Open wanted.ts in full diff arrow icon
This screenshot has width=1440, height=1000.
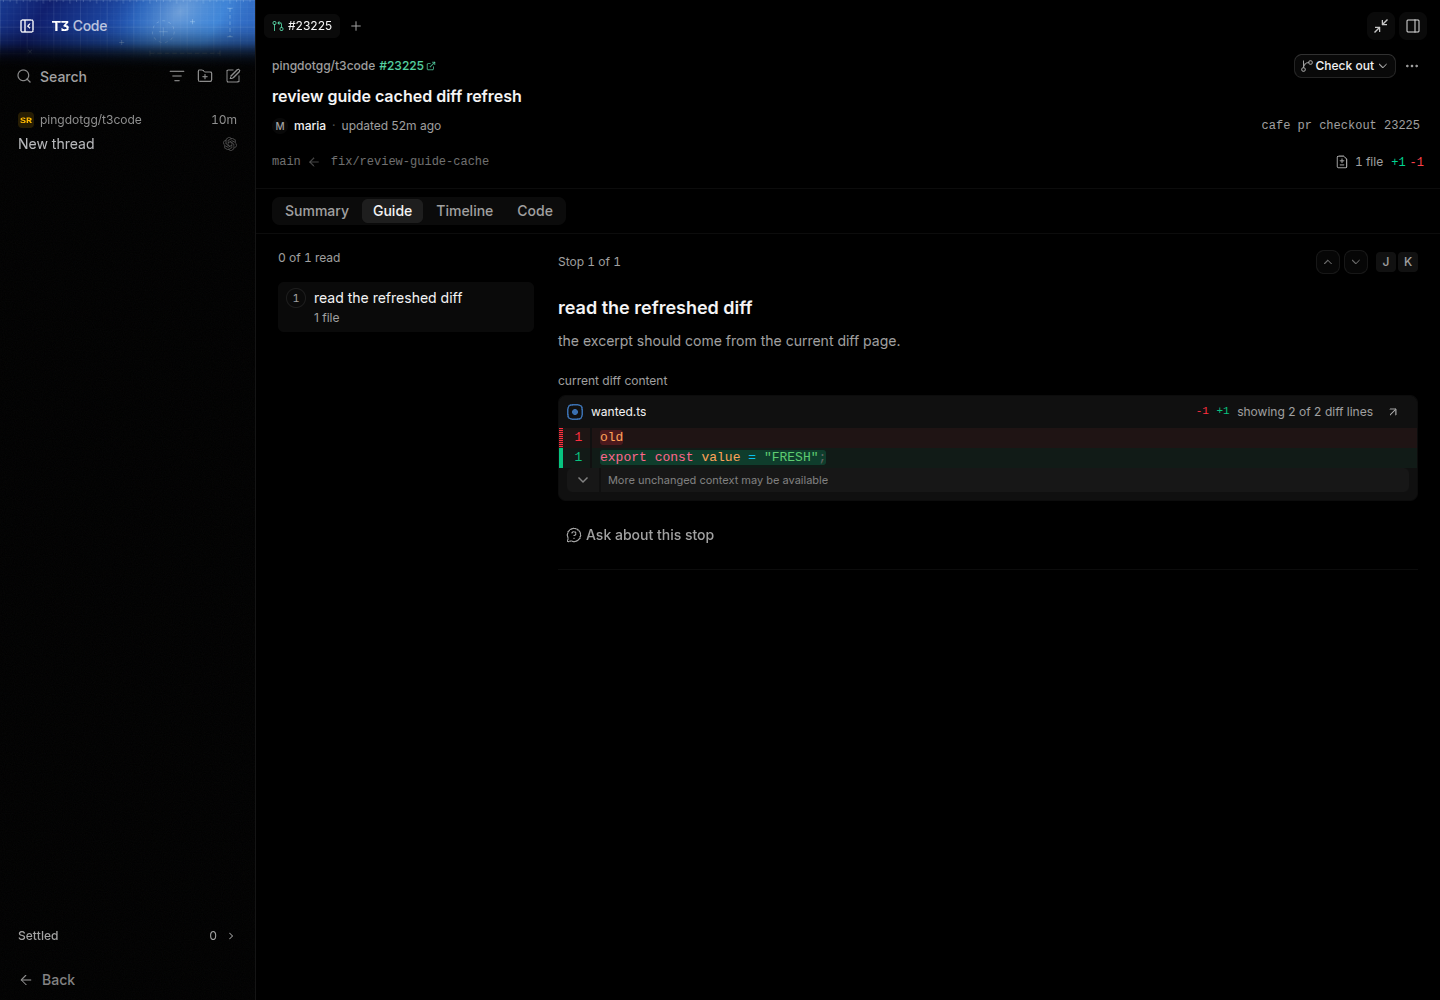[1393, 412]
